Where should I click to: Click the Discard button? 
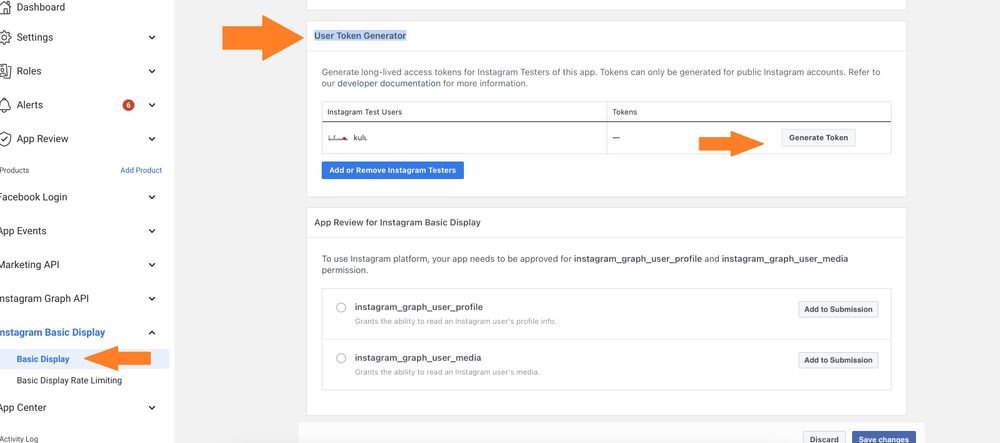click(824, 439)
